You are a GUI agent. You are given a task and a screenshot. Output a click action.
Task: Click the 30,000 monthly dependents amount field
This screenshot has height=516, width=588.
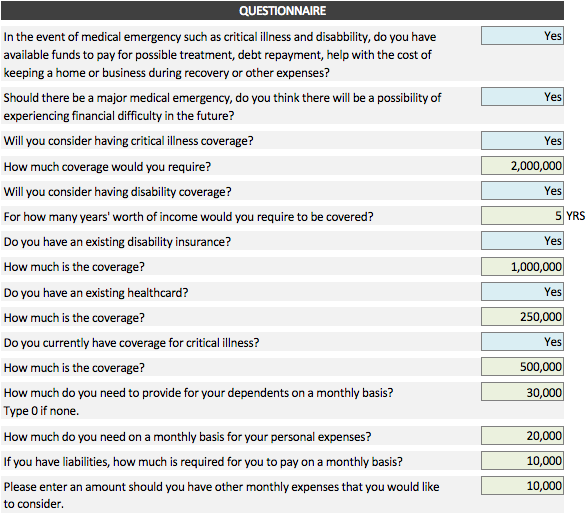coord(522,392)
